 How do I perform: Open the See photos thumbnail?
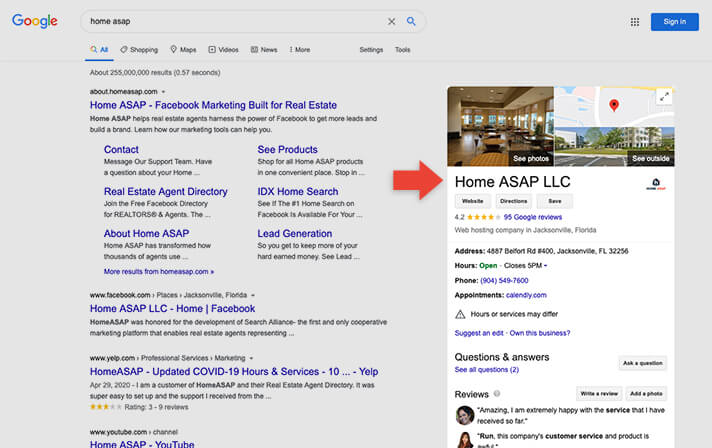click(500, 127)
